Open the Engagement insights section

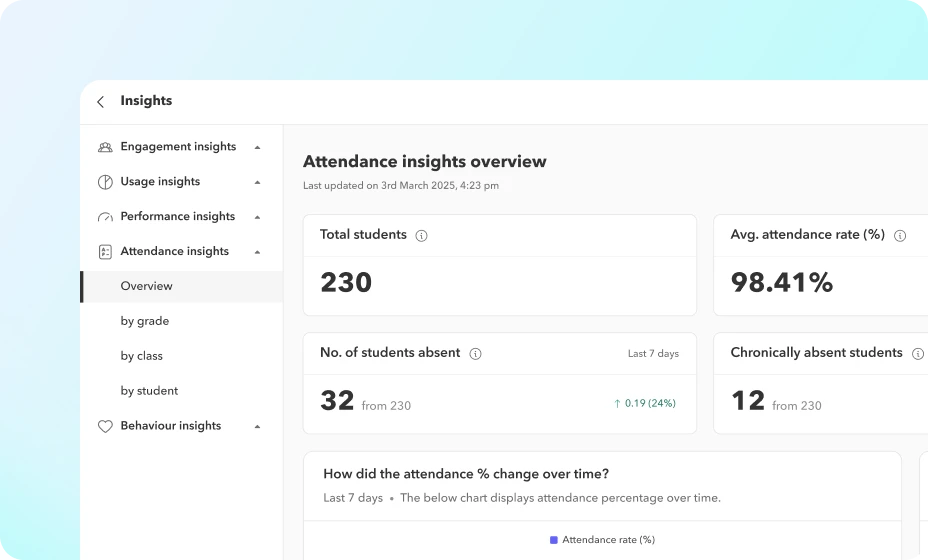tap(178, 147)
